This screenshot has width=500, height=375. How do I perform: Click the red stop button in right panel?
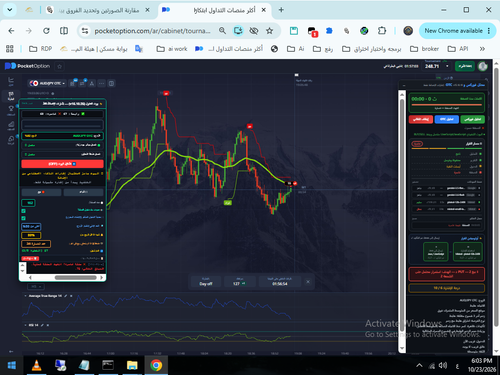421,119
